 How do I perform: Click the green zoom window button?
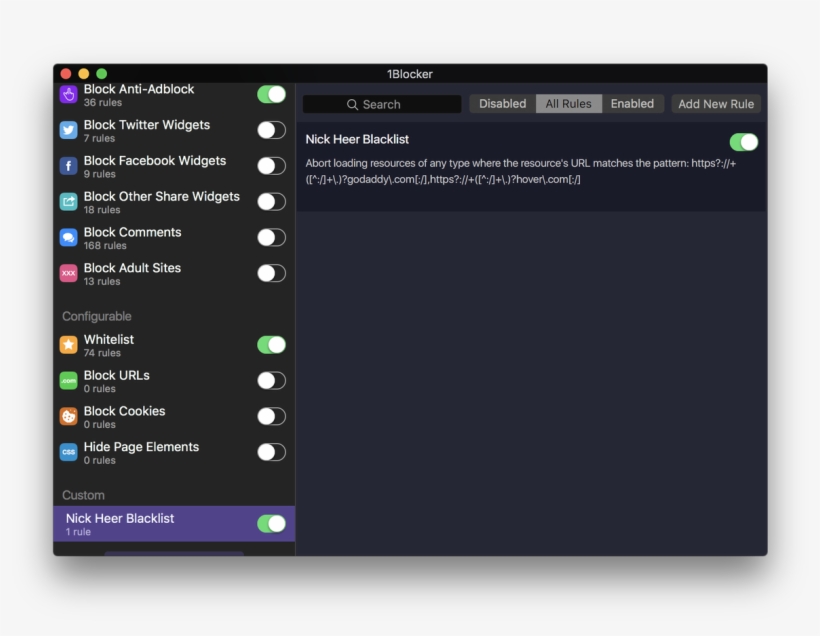tap(101, 74)
